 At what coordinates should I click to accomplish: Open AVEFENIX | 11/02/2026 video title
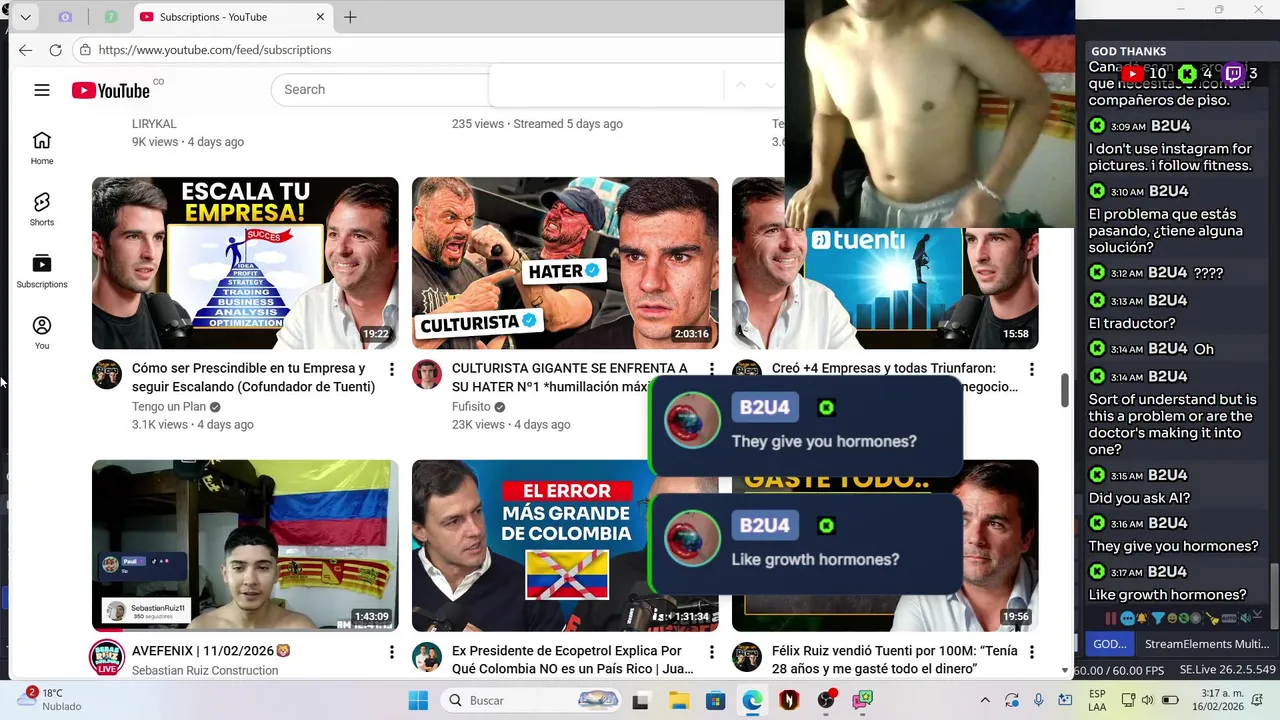211,651
